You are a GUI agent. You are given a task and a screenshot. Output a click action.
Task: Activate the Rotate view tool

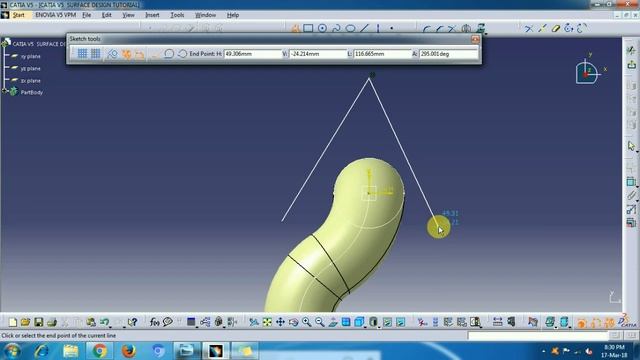coord(293,322)
